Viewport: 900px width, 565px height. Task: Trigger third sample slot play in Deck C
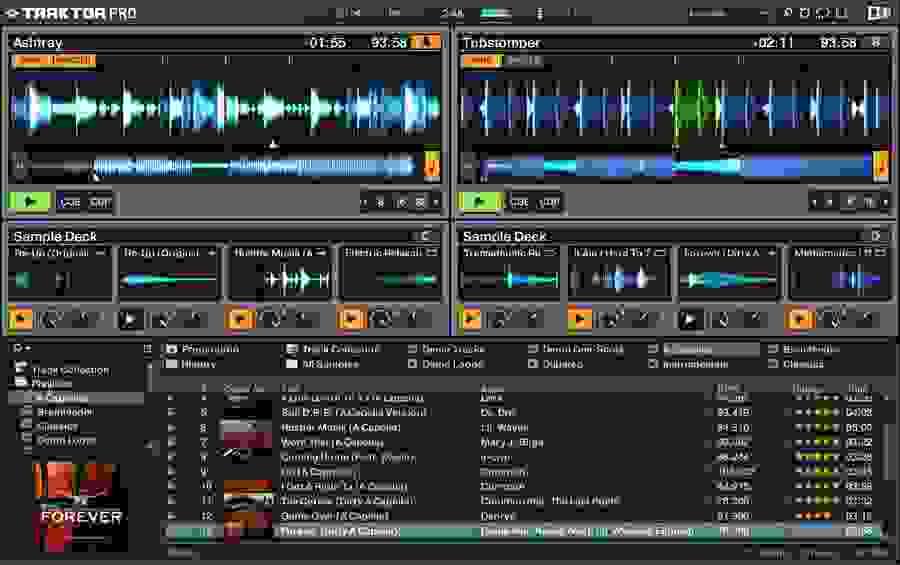pos(240,319)
